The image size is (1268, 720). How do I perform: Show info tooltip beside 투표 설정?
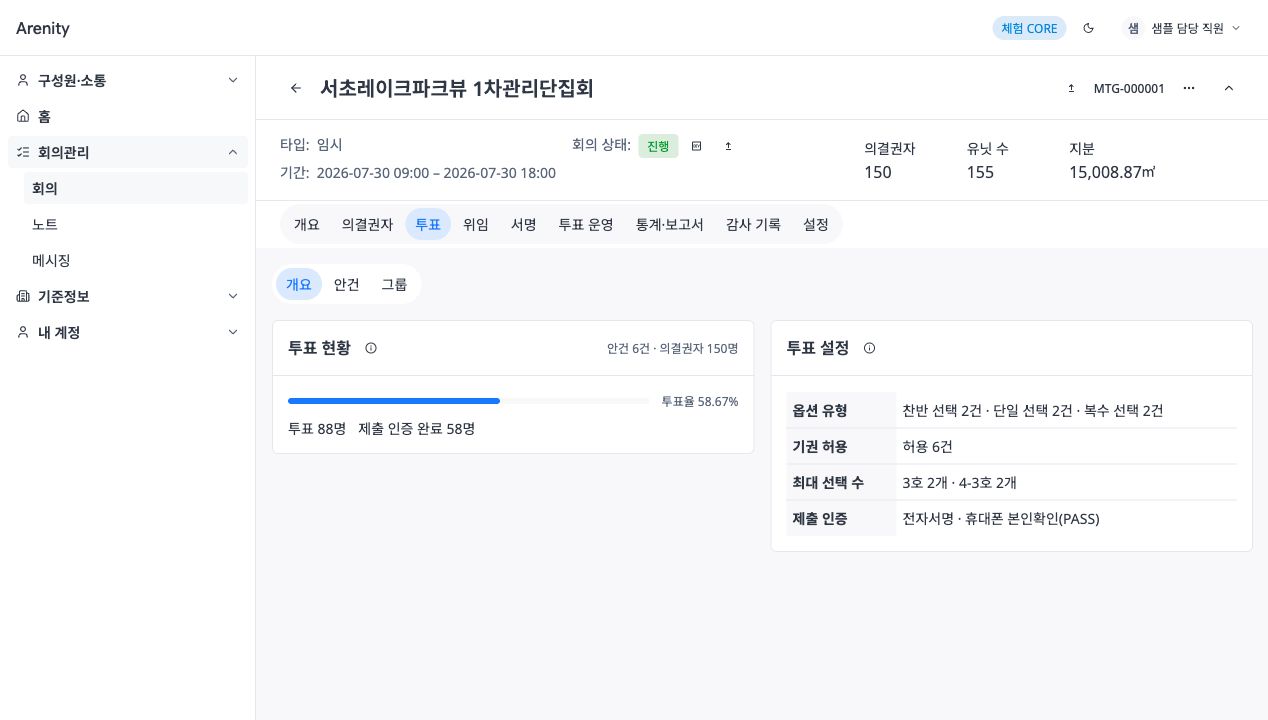click(x=869, y=348)
